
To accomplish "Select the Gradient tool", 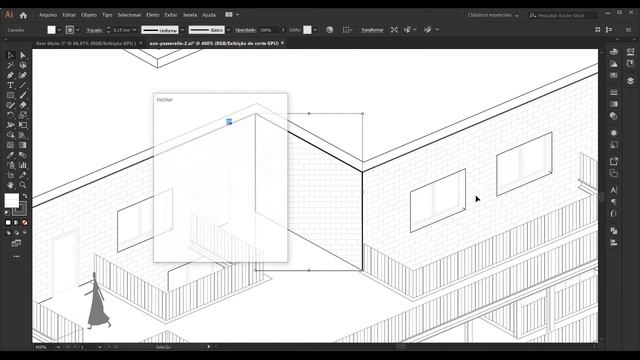I will (x=23, y=145).
